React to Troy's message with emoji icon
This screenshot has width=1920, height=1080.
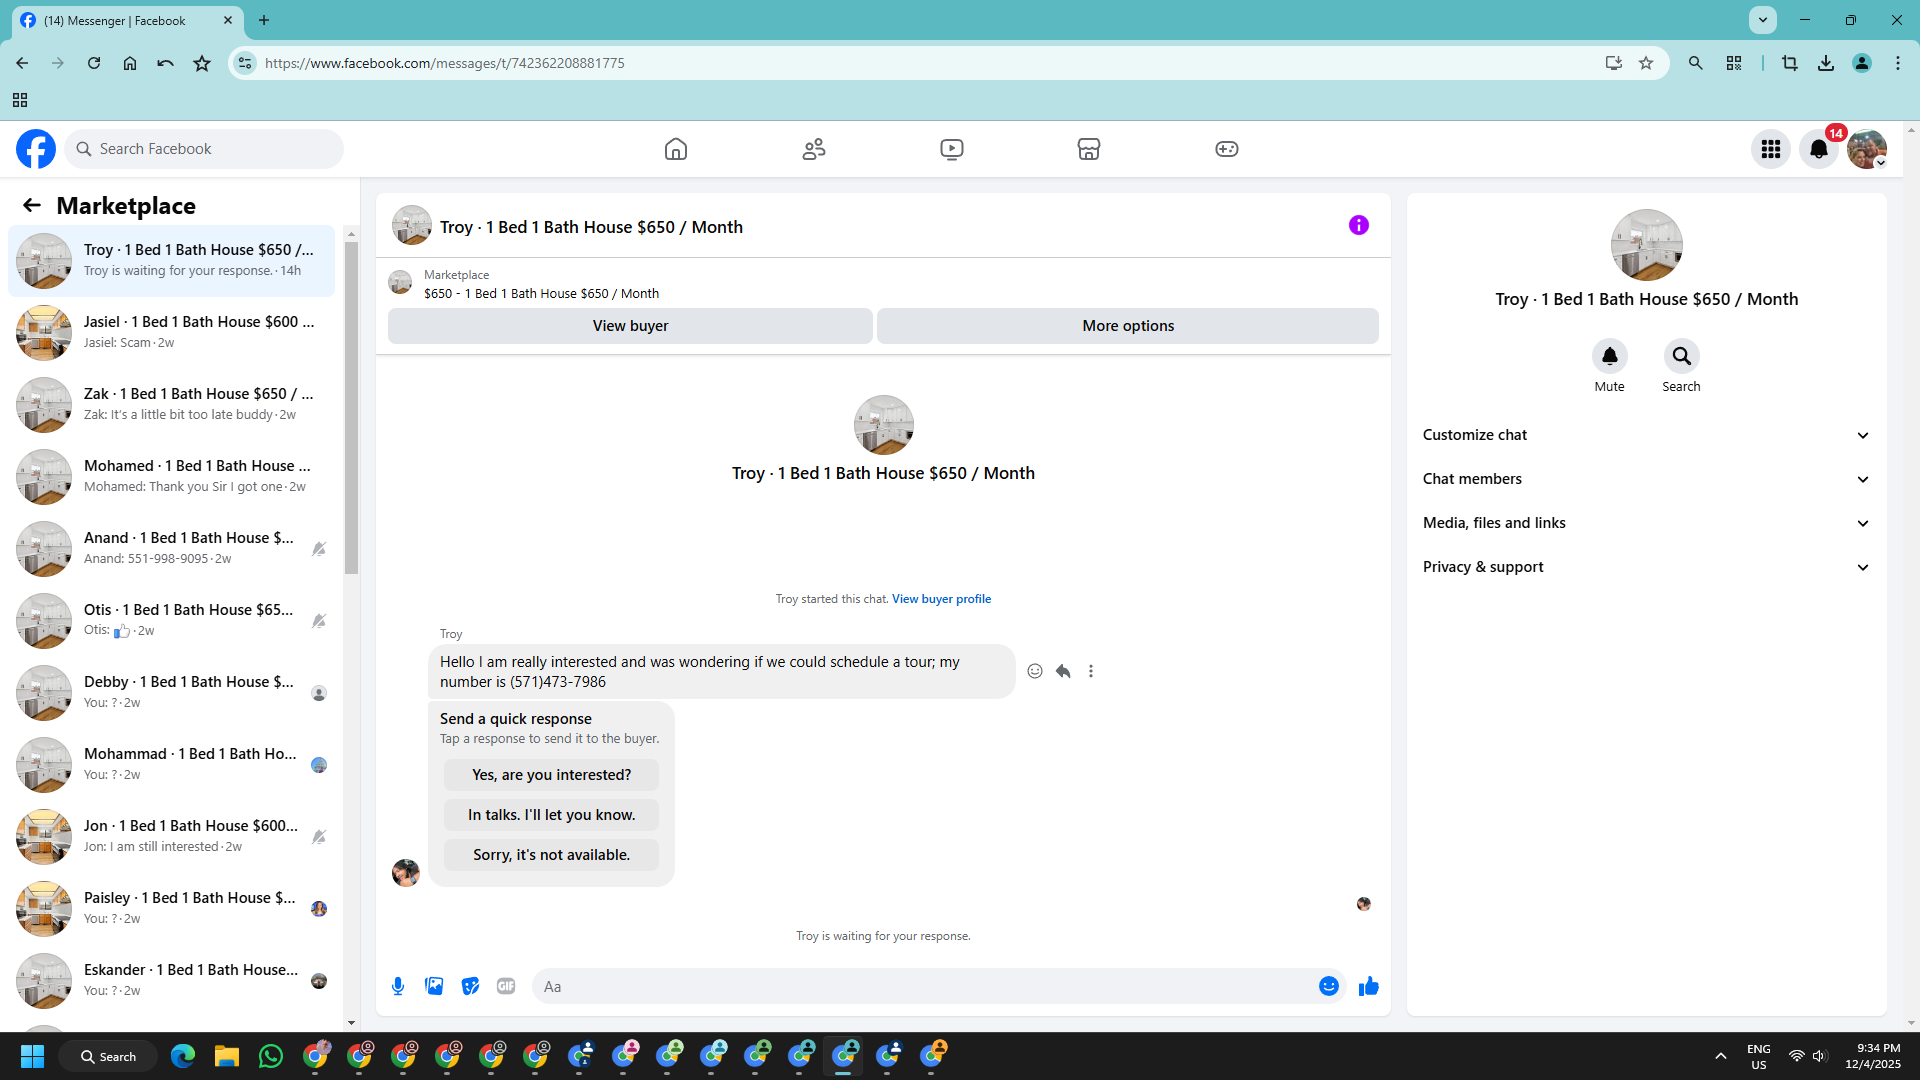pos(1035,671)
